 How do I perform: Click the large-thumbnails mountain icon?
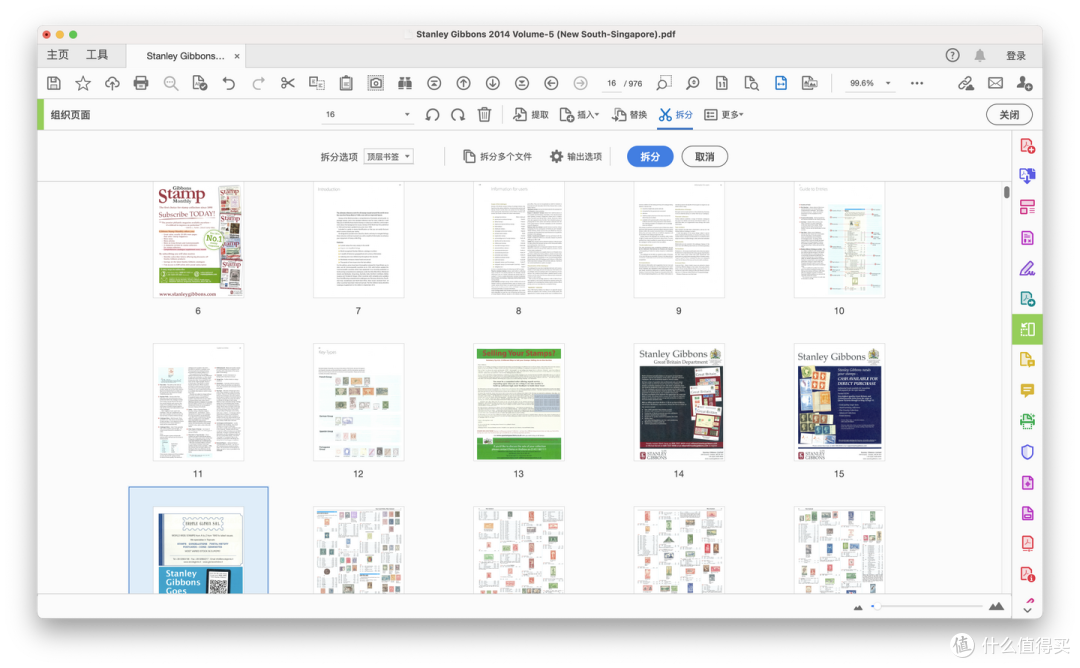pyautogui.click(x=996, y=607)
